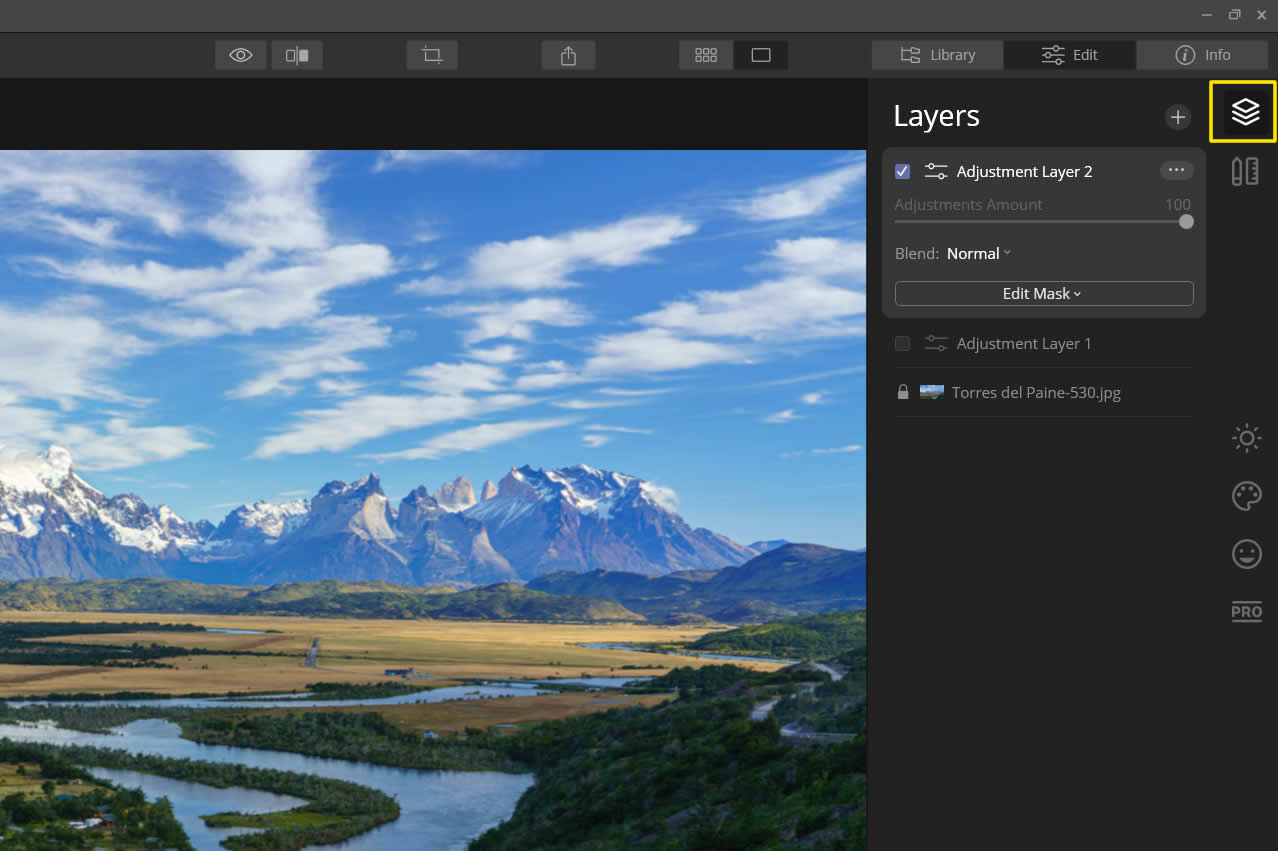This screenshot has width=1278, height=851.
Task: Open Adjustment Layer 2 options with ellipsis button
Action: (x=1176, y=170)
